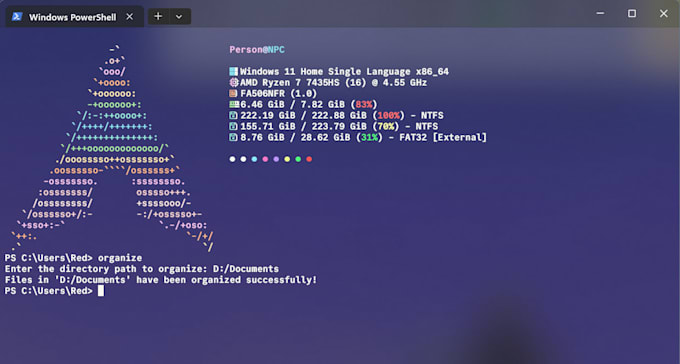Screen dimensions: 680x364
Task: Click the first white color dot
Action: click(x=232, y=159)
